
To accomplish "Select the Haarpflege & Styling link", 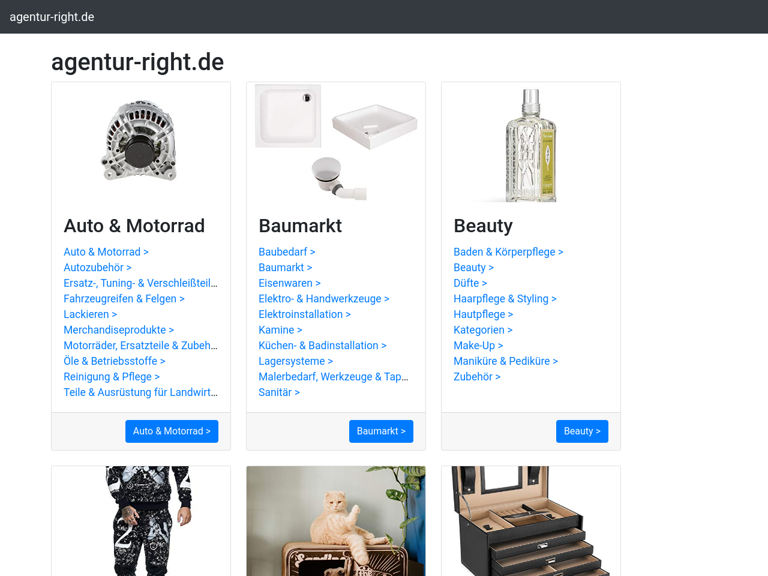I will tap(505, 299).
